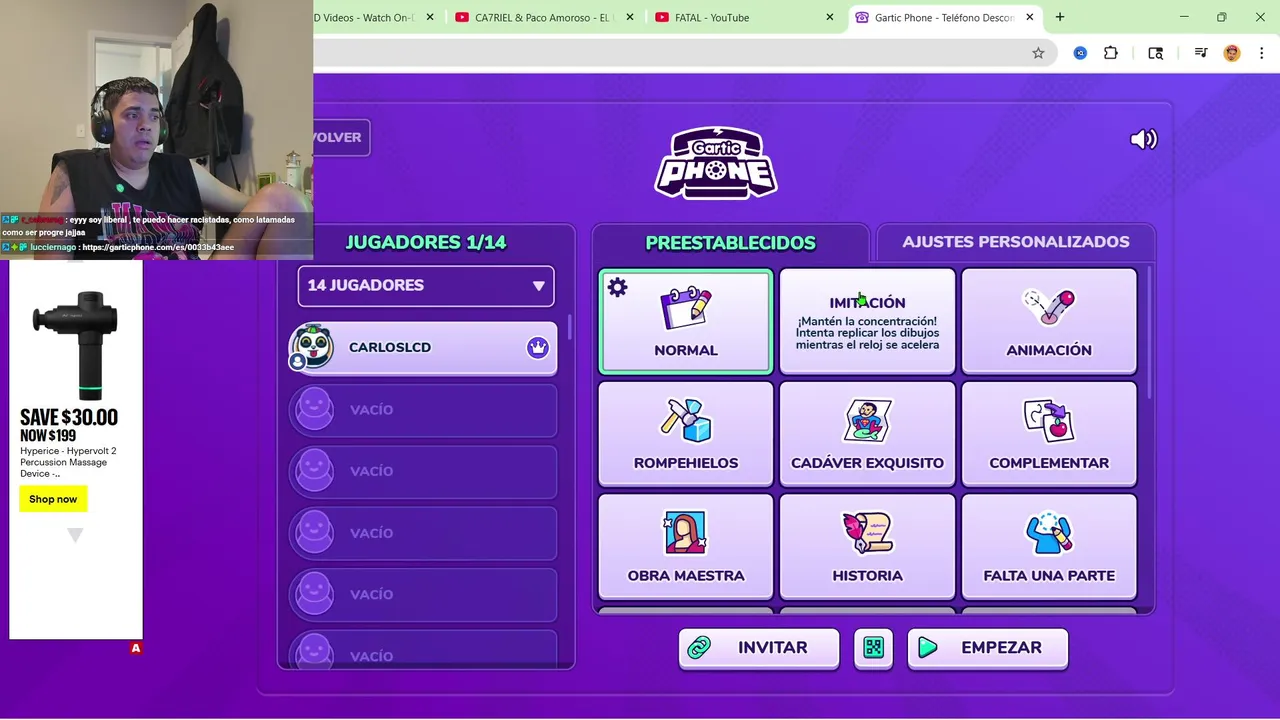Open the Chrome three-dot menu
1280x720 pixels.
pos(1262,53)
